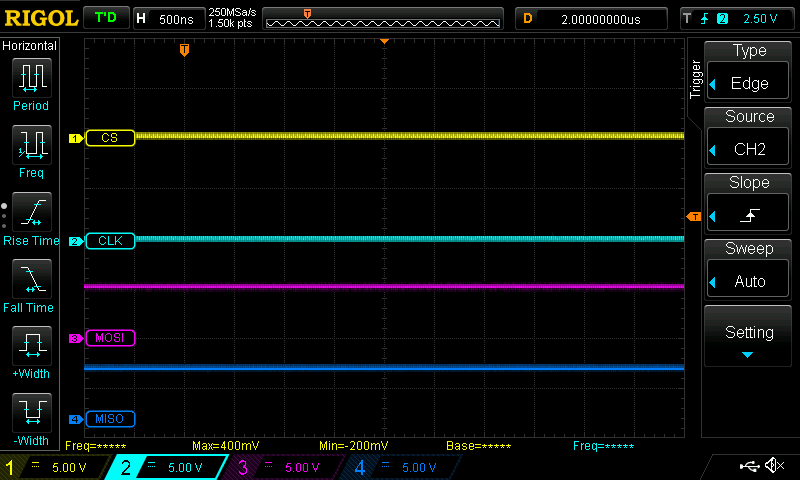Click the rising edge icon in trigger readout
The height and width of the screenshot is (480, 800).
click(705, 19)
